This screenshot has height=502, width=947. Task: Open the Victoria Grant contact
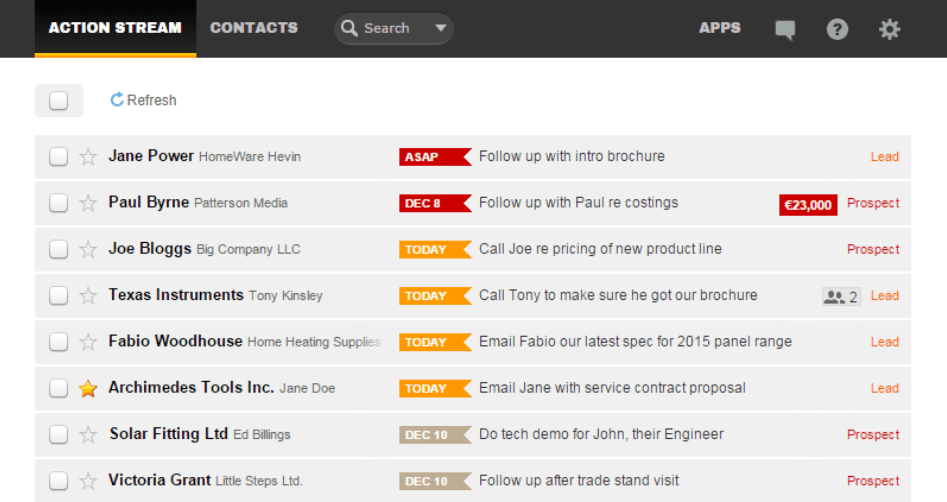click(x=159, y=480)
